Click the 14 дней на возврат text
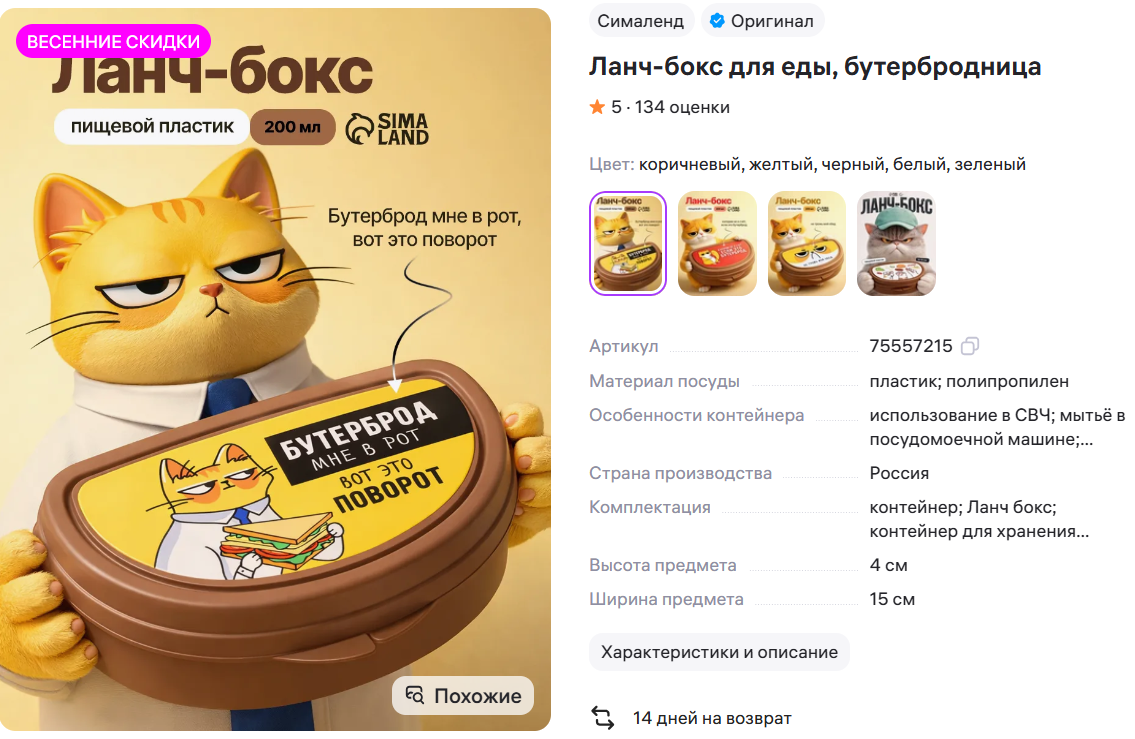1135x739 pixels. 712,718
